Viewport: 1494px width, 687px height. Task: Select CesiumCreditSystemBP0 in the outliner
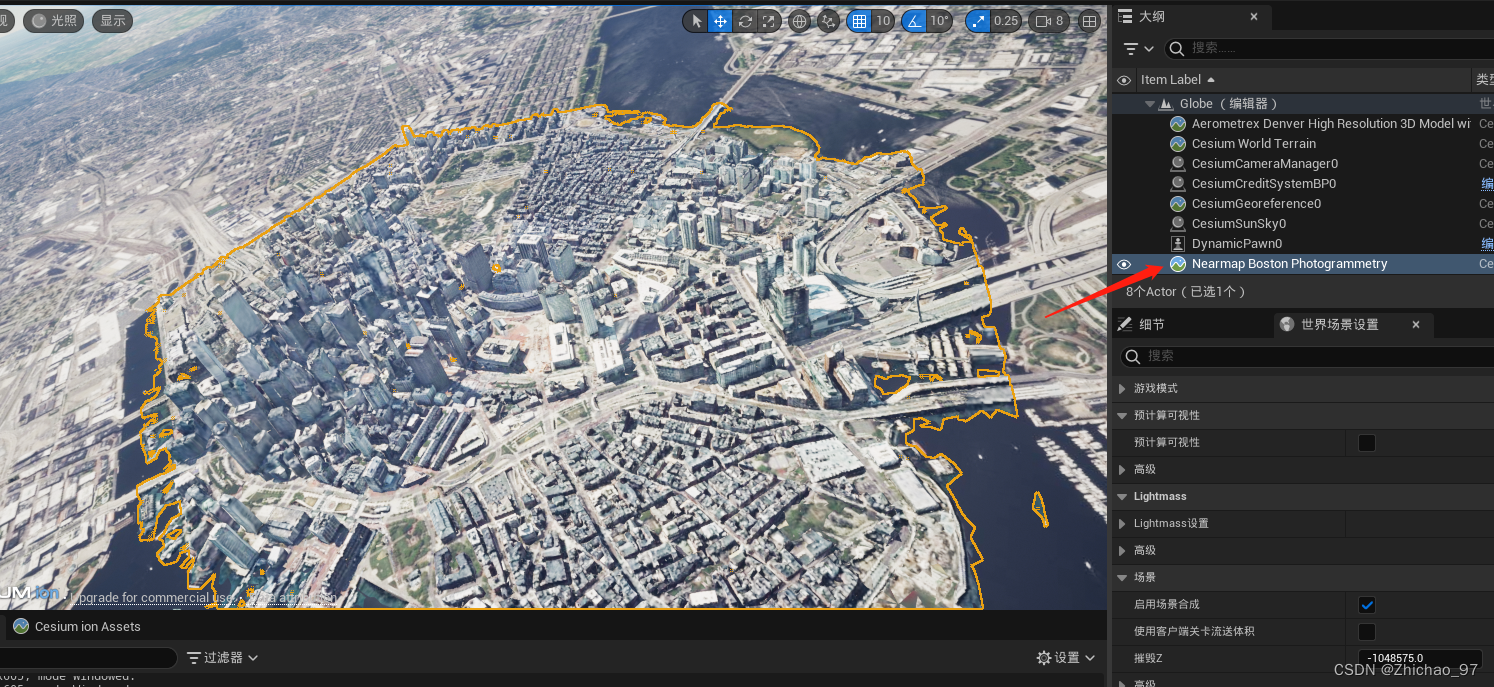click(x=1264, y=184)
